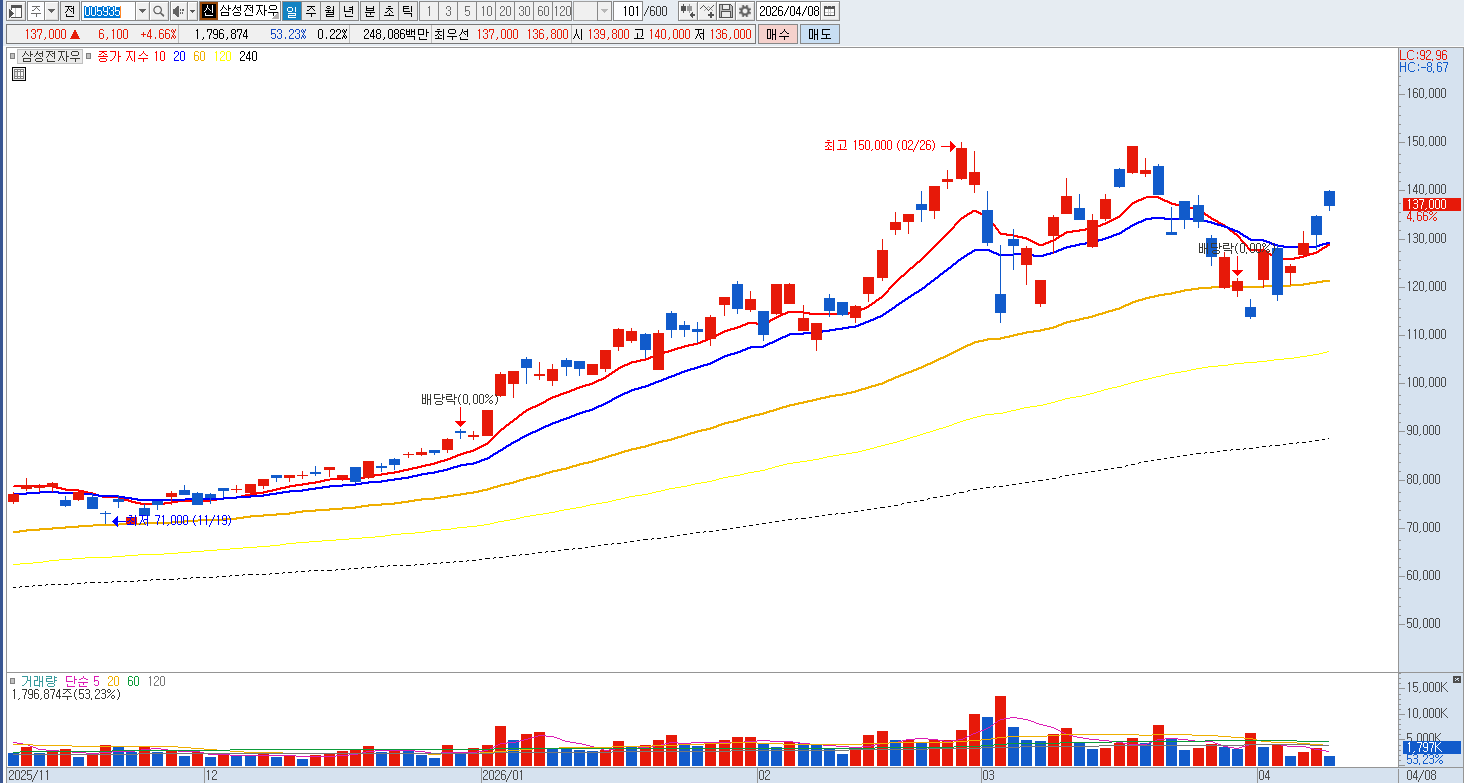Open chart settings gear icon

pyautogui.click(x=745, y=11)
